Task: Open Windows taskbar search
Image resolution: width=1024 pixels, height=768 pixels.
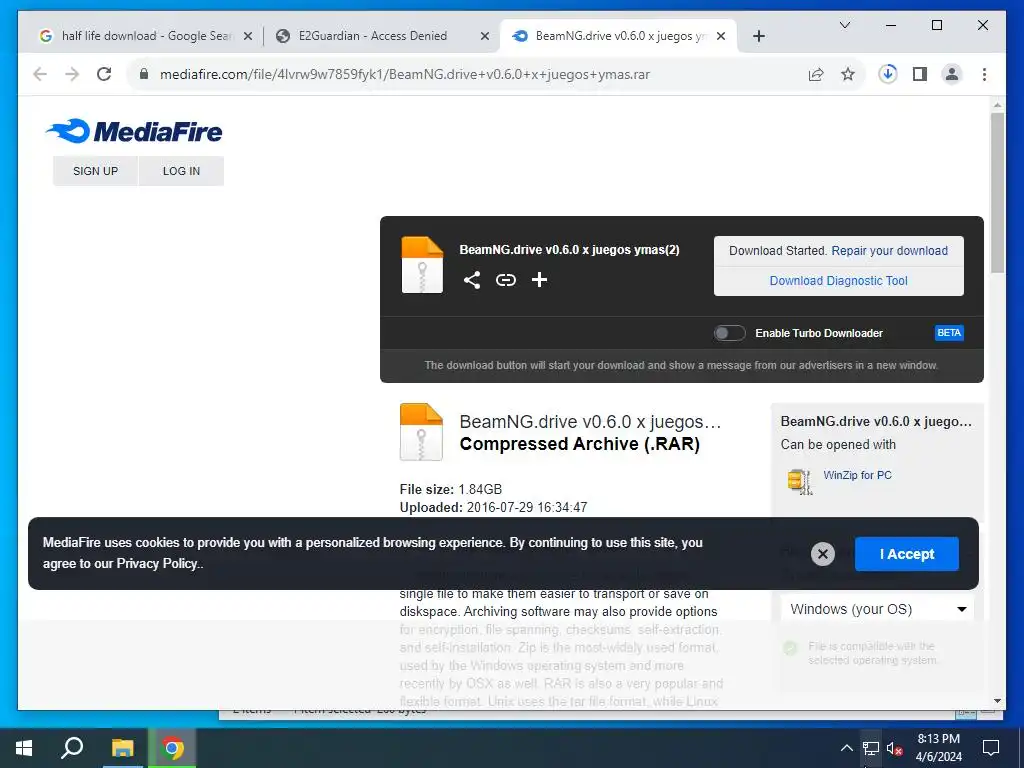Action: (x=72, y=748)
